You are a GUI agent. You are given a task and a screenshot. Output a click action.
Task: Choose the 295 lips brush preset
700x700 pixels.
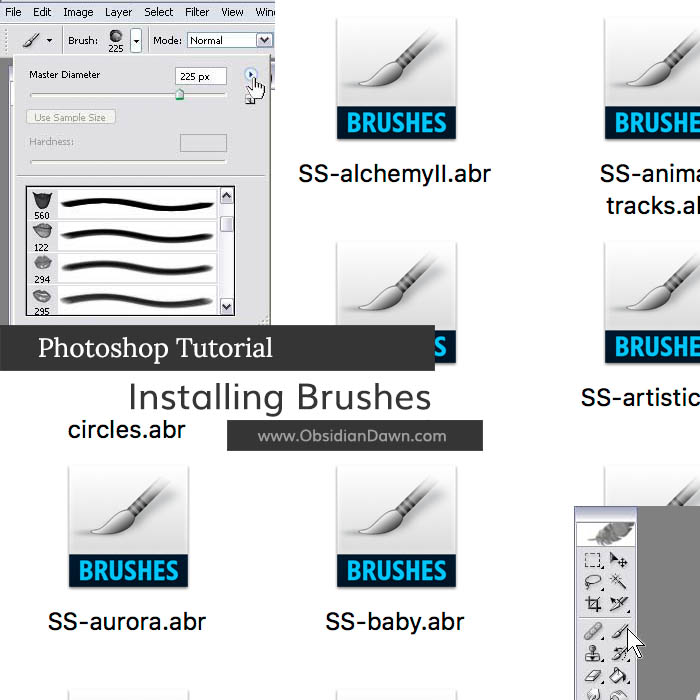(122, 300)
